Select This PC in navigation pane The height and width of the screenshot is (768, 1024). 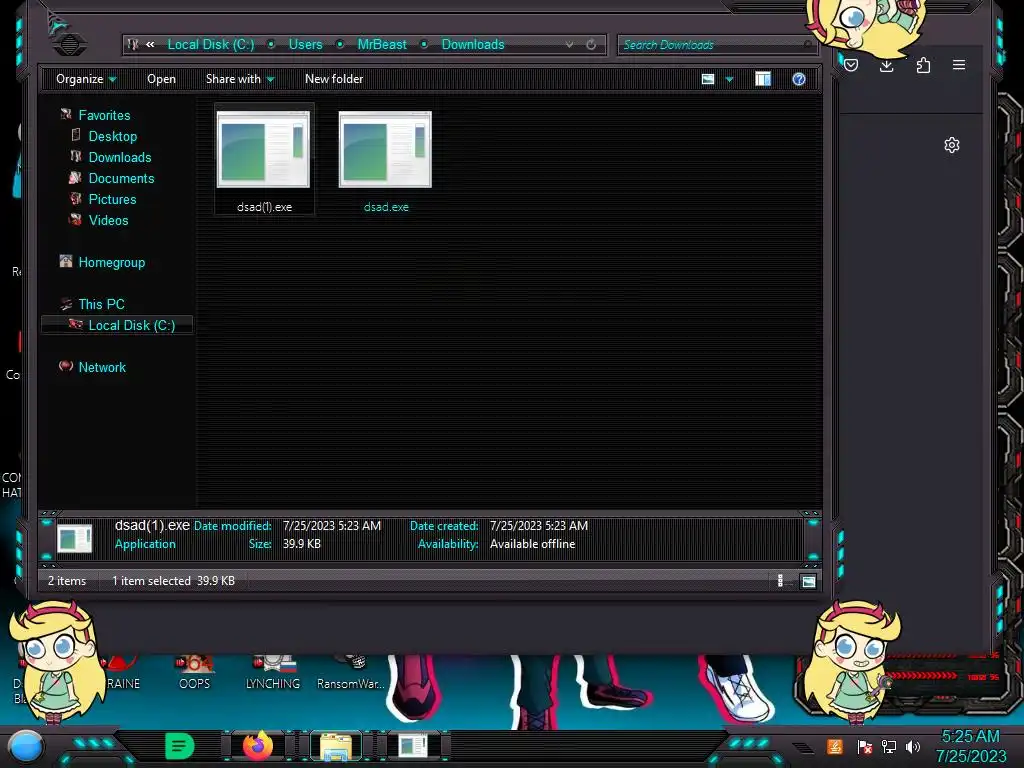(x=101, y=304)
